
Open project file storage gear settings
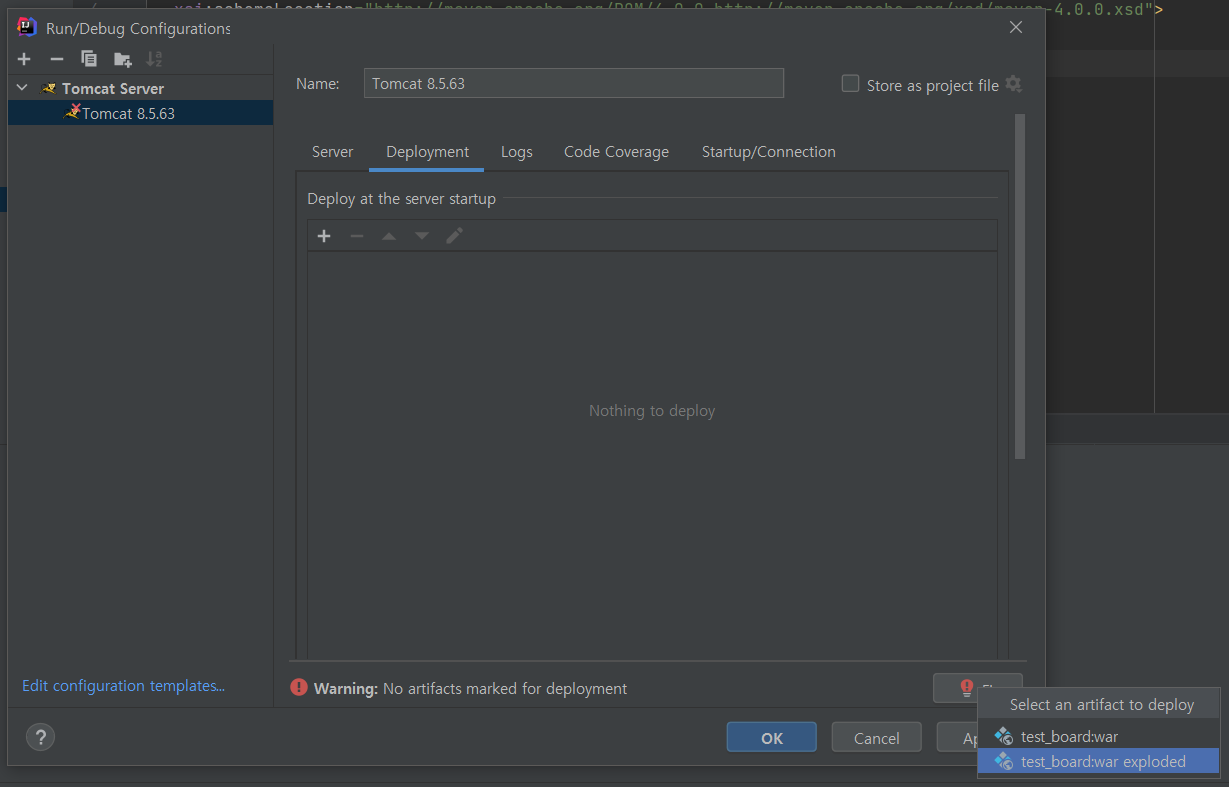tap(1013, 84)
